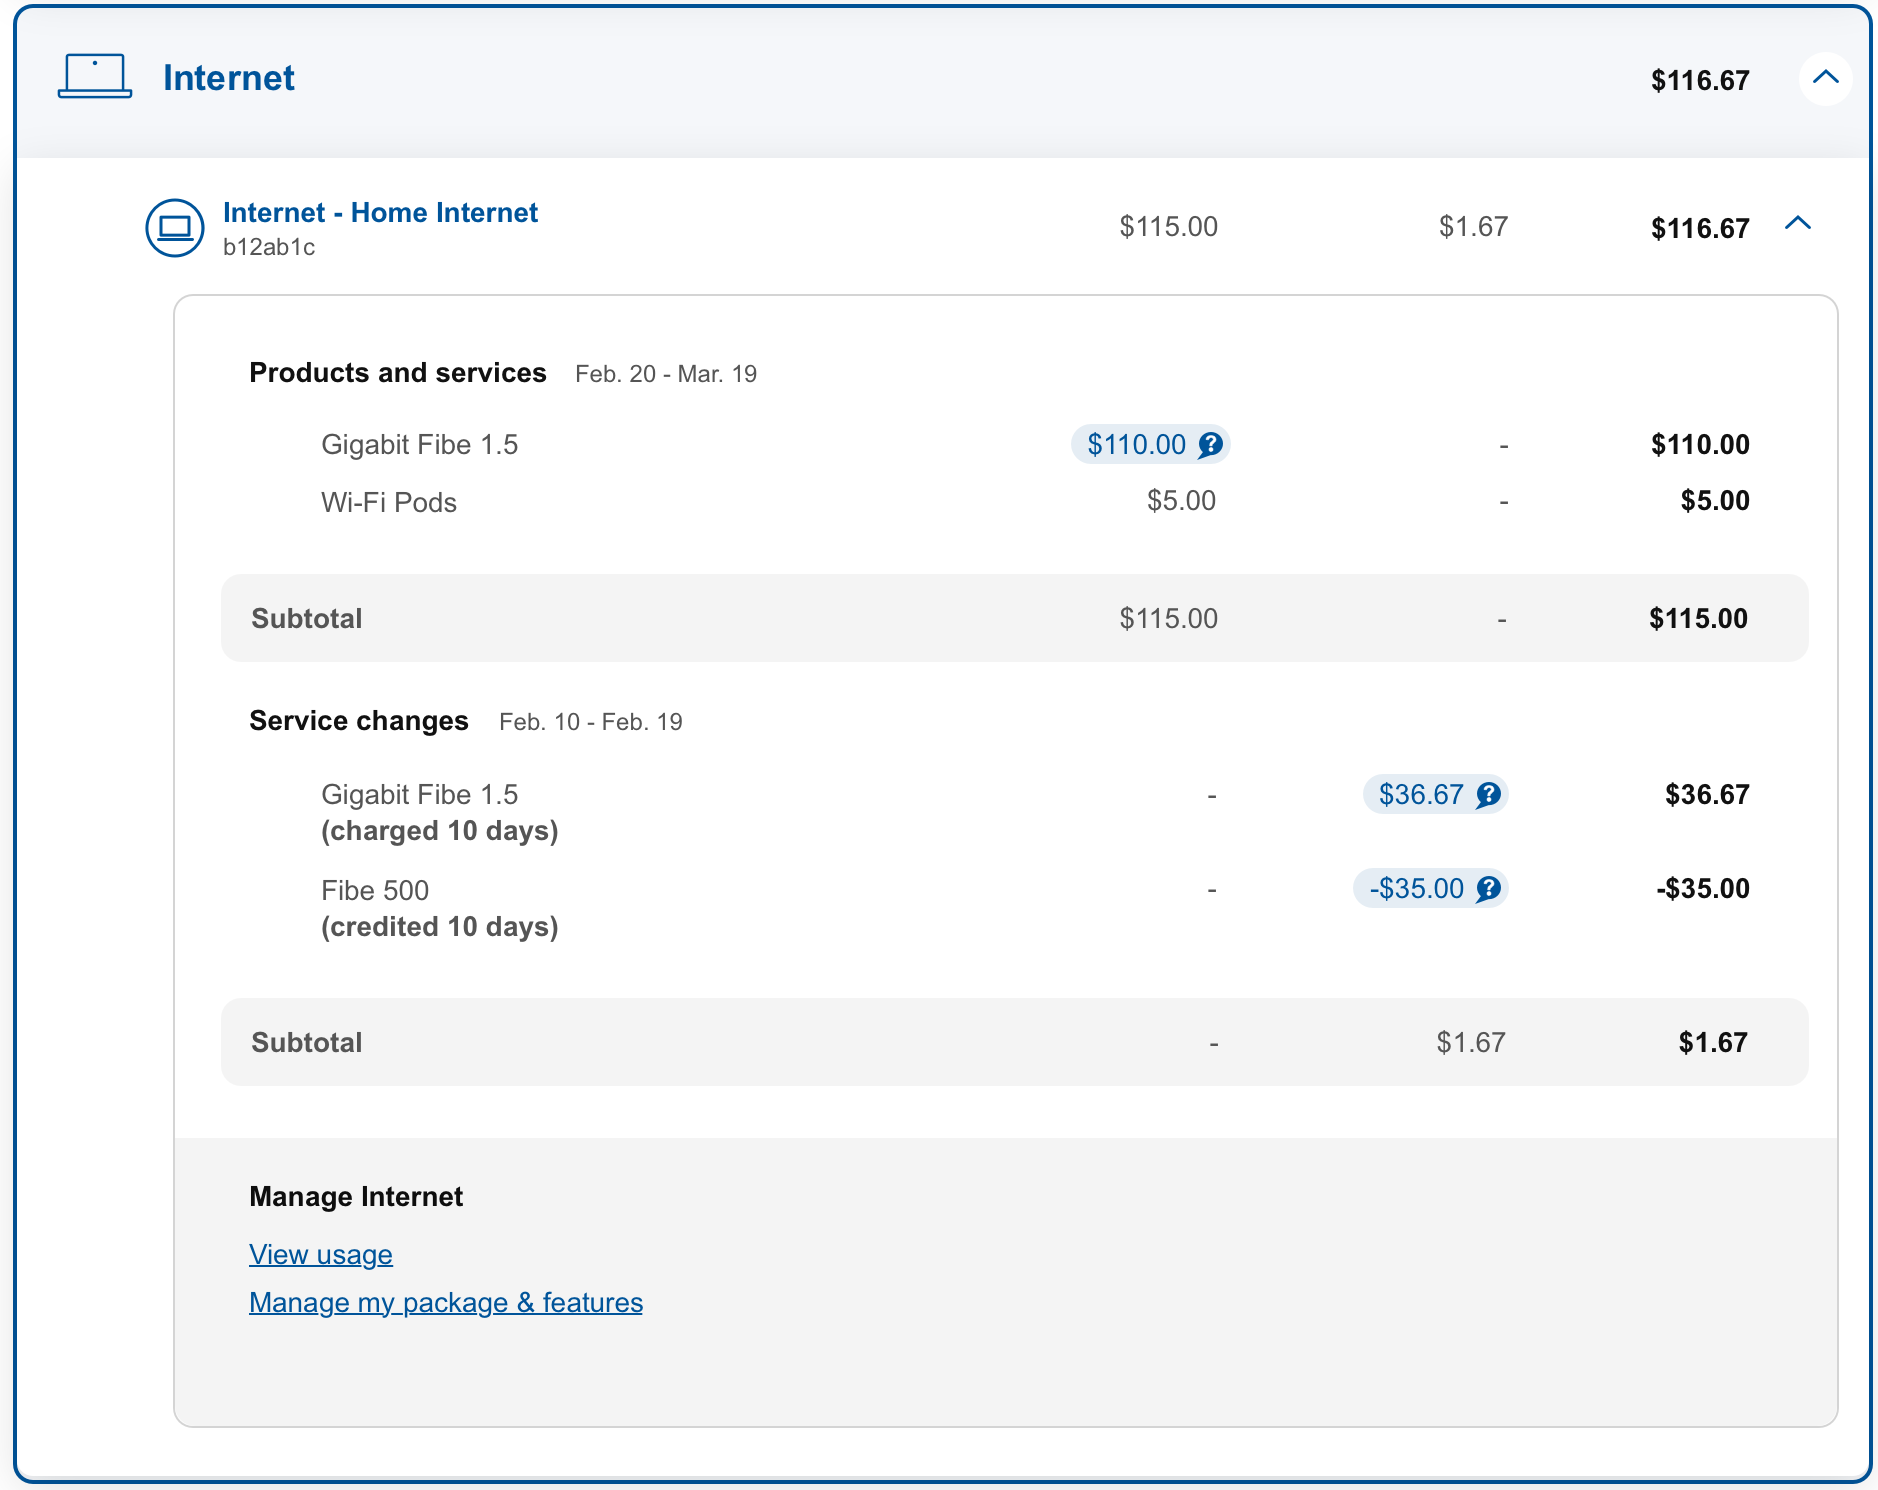
Task: Collapse the Home Internet details chevron
Action: tap(1797, 224)
